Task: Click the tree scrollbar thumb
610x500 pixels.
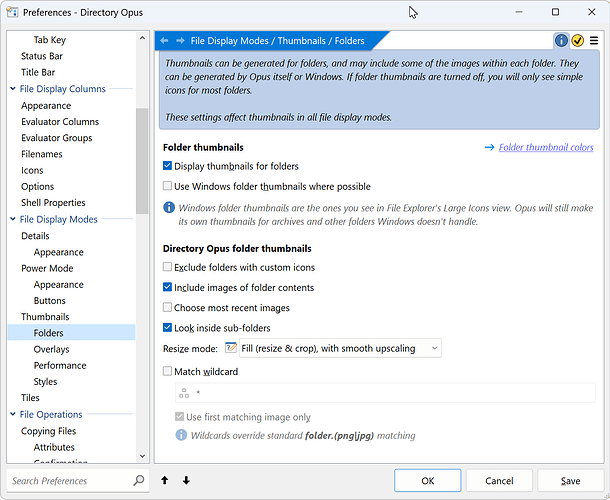Action: (x=142, y=161)
